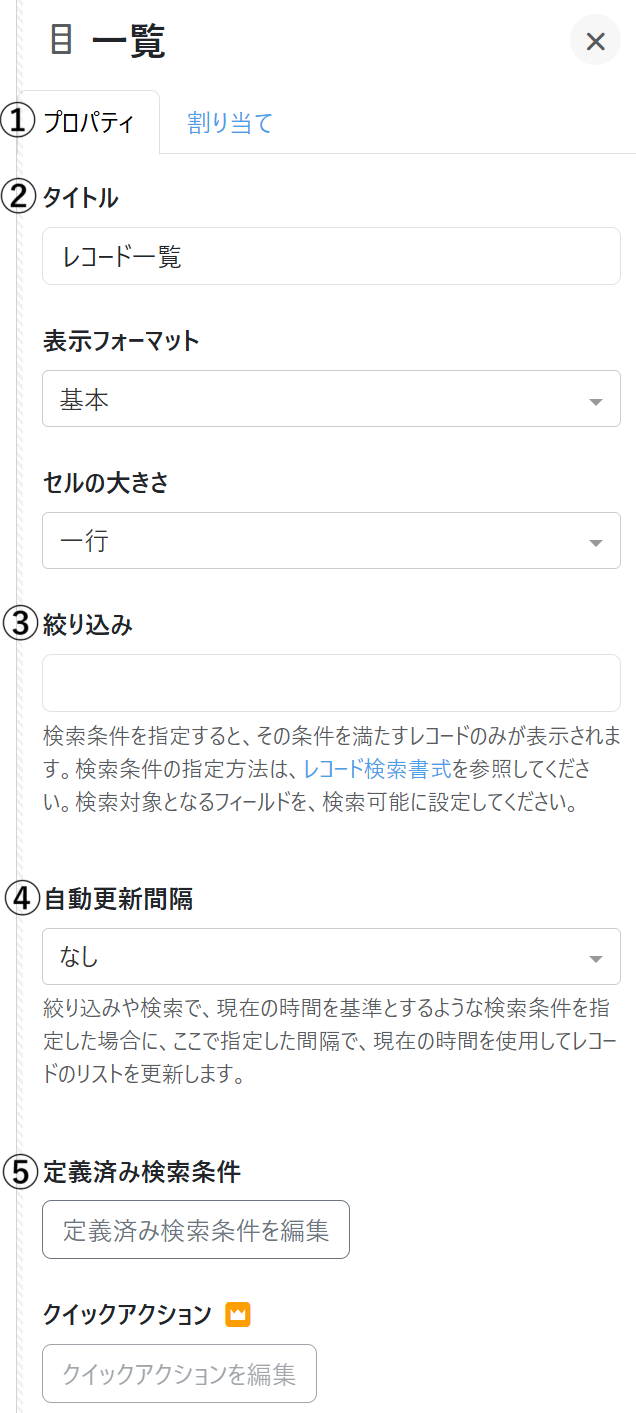636x1413 pixels.
Task: Open the 表示フォーマット dropdown
Action: 331,399
